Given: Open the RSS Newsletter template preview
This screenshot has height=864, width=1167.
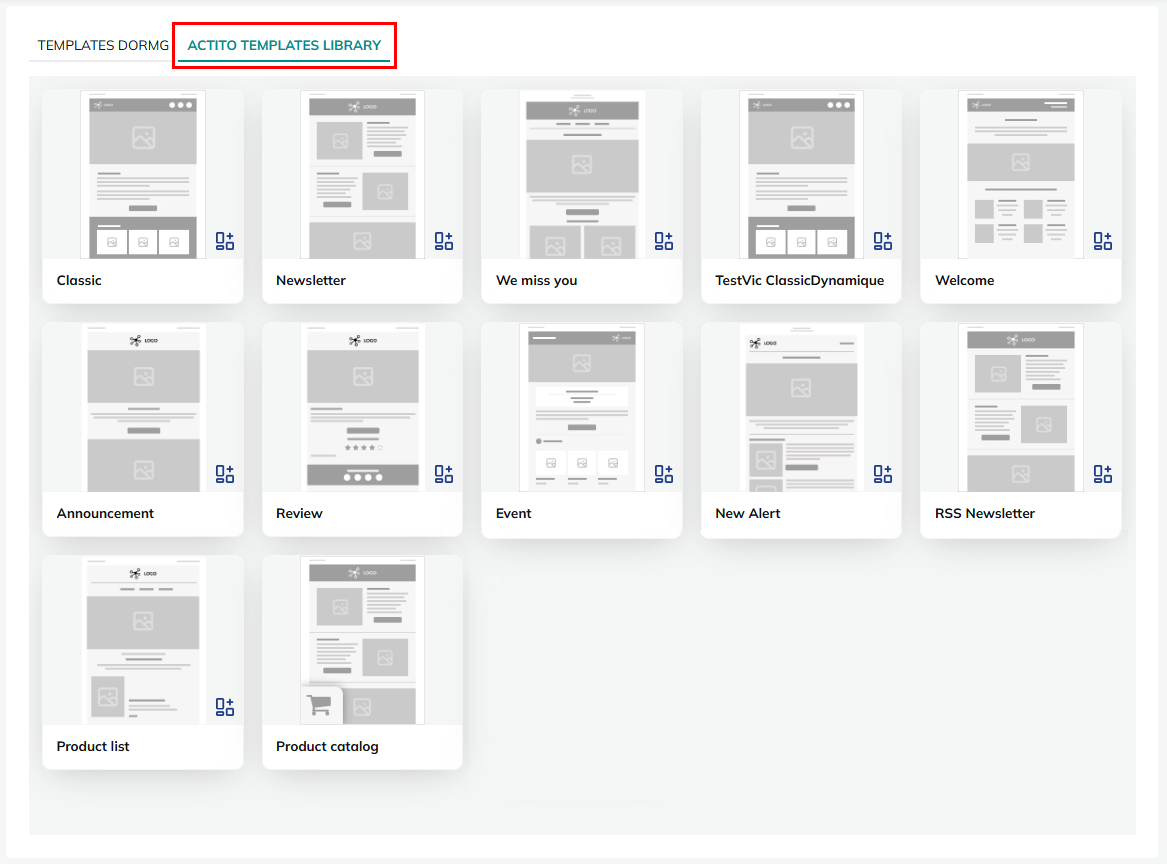Looking at the screenshot, I should (x=1021, y=407).
